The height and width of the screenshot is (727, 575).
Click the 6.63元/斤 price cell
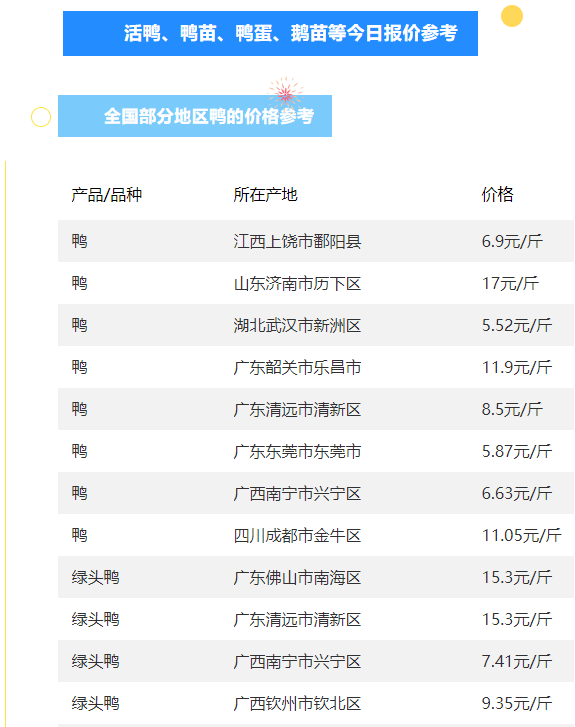(x=517, y=493)
